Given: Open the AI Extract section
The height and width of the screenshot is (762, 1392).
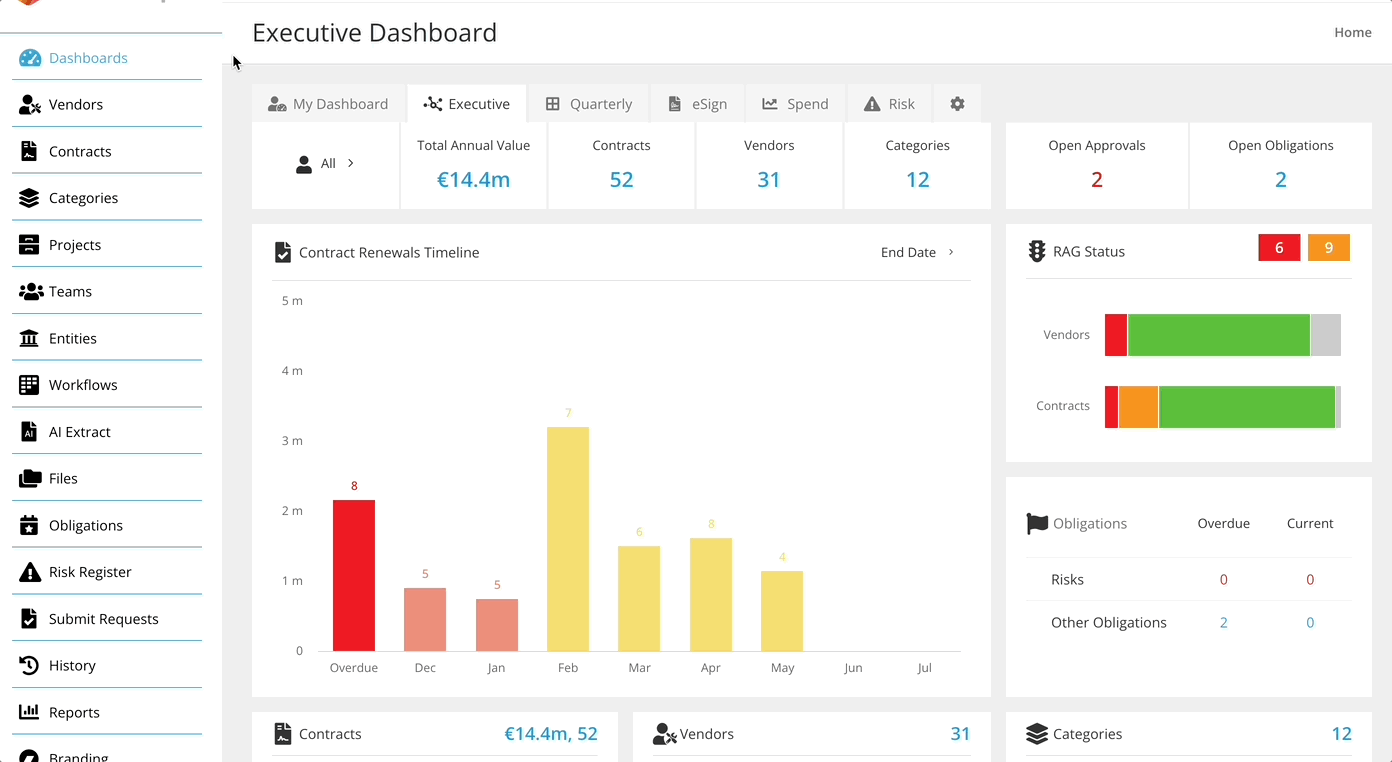Looking at the screenshot, I should [x=80, y=431].
